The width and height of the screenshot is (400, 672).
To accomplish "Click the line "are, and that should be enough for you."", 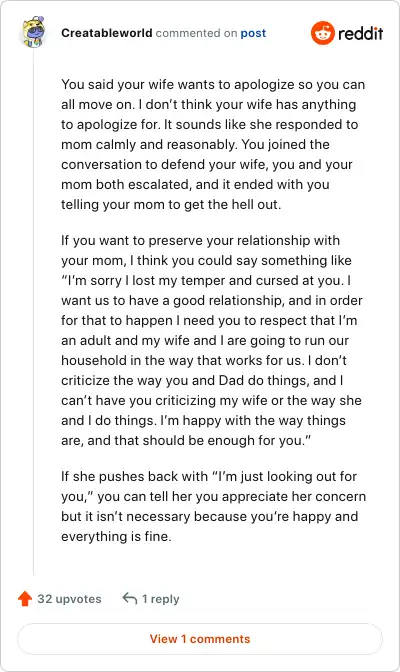I will click(186, 441).
